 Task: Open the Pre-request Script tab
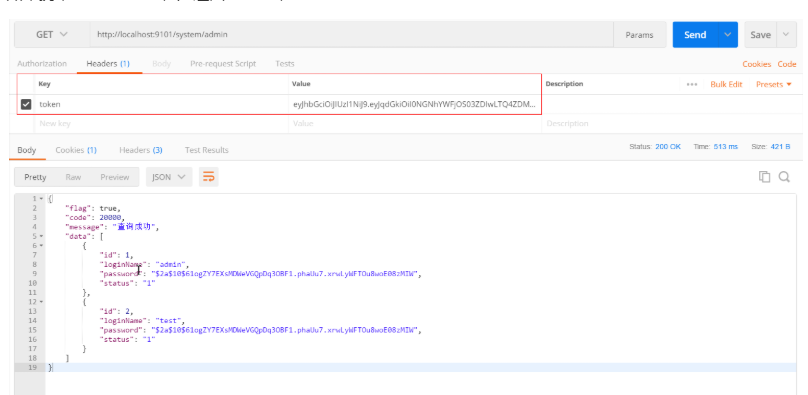[223, 64]
